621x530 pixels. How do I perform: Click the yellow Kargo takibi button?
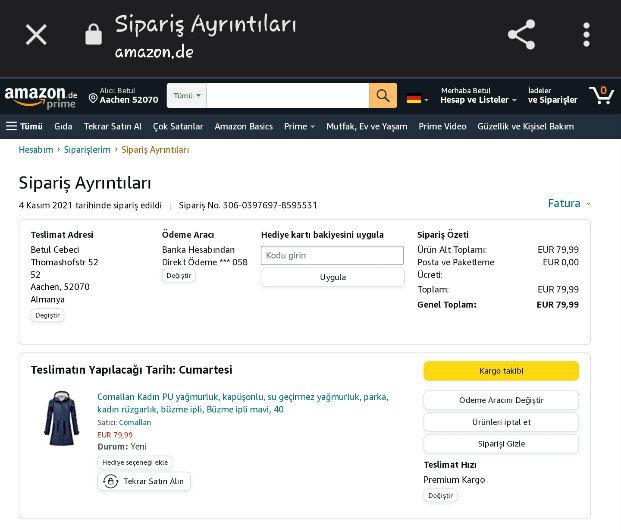[501, 371]
